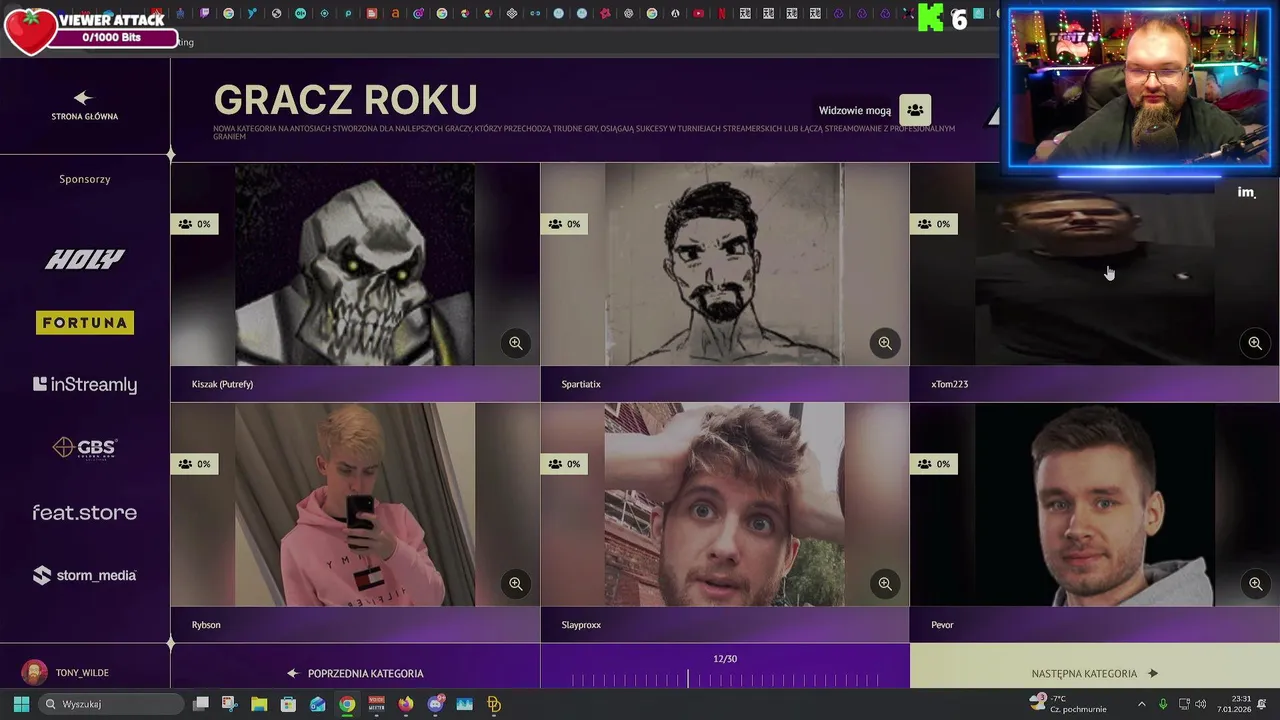Zoom the Slayproxx nominee photo
The image size is (1280, 720).
pos(885,583)
